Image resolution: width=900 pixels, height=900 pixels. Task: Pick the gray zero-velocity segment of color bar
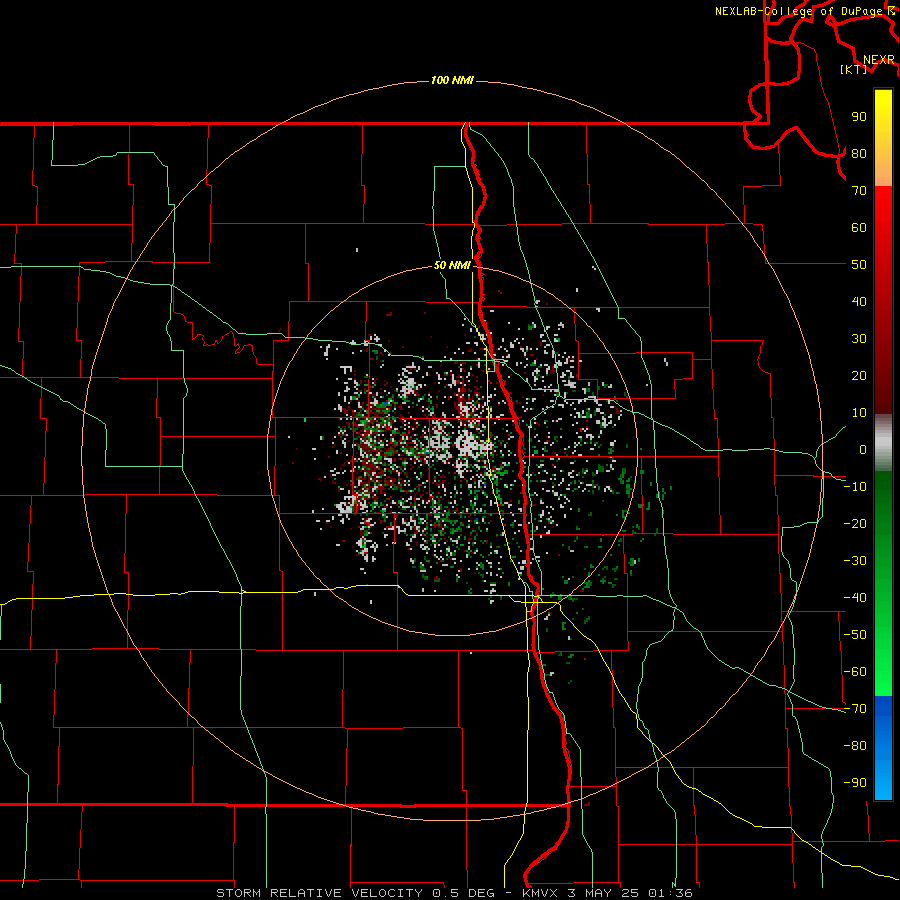(883, 443)
